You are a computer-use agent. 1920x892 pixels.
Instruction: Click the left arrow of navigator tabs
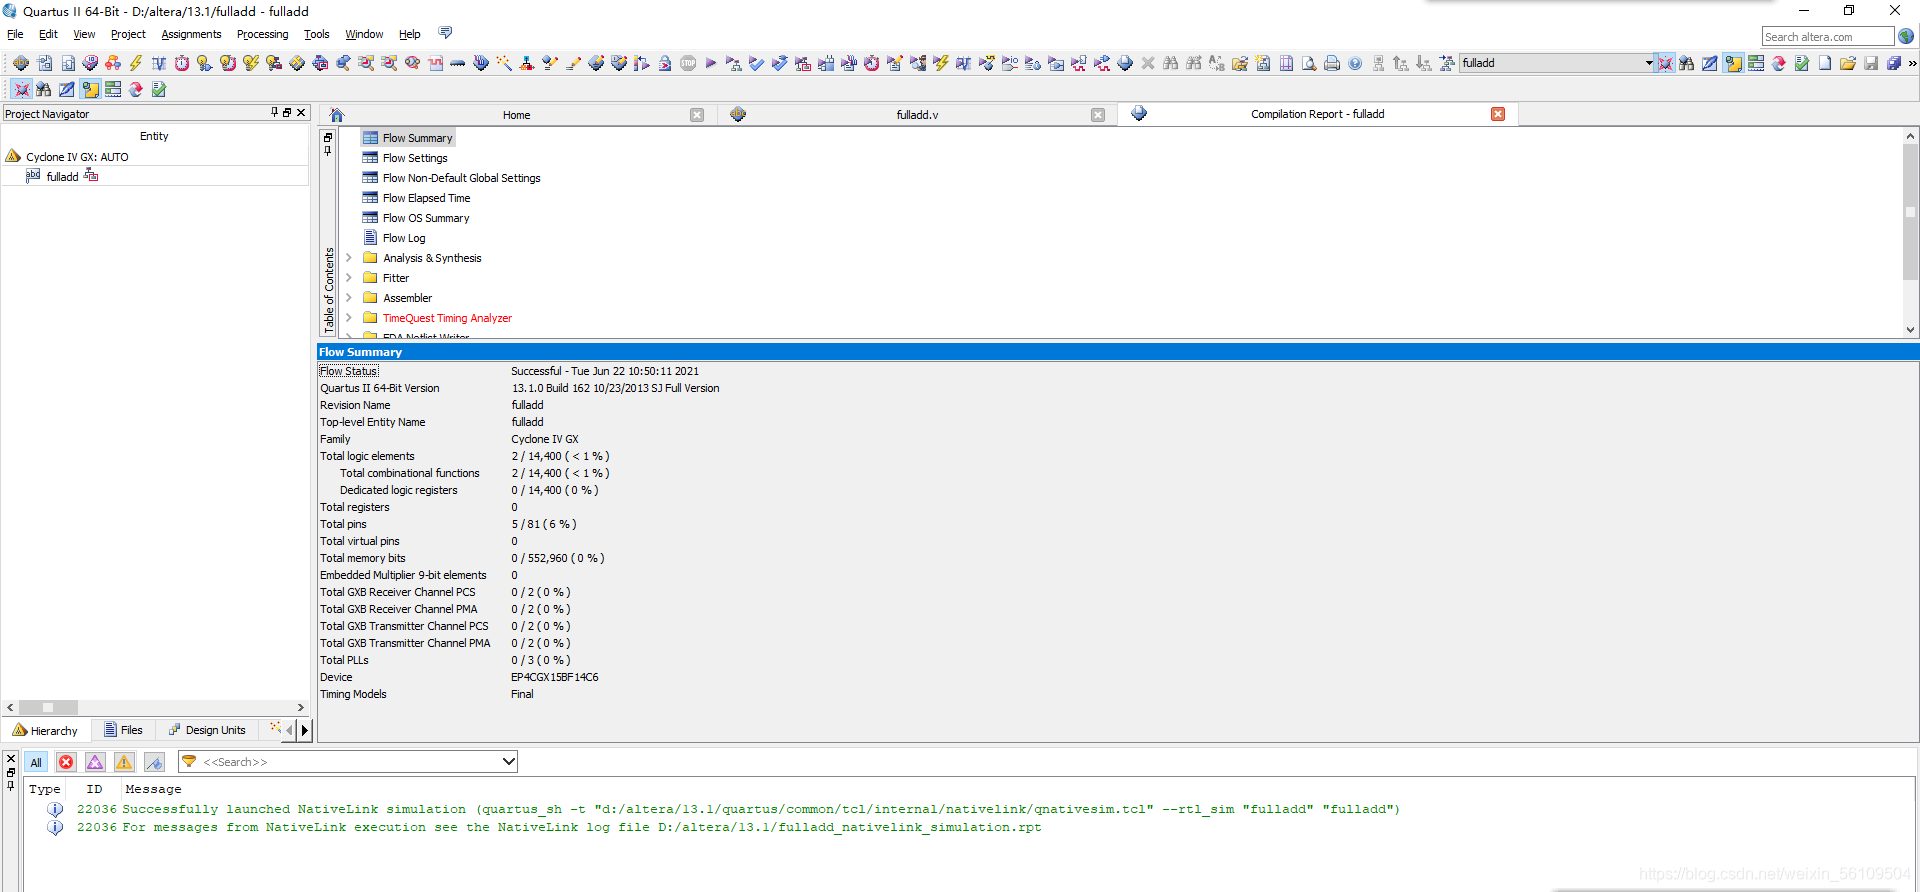coord(290,730)
